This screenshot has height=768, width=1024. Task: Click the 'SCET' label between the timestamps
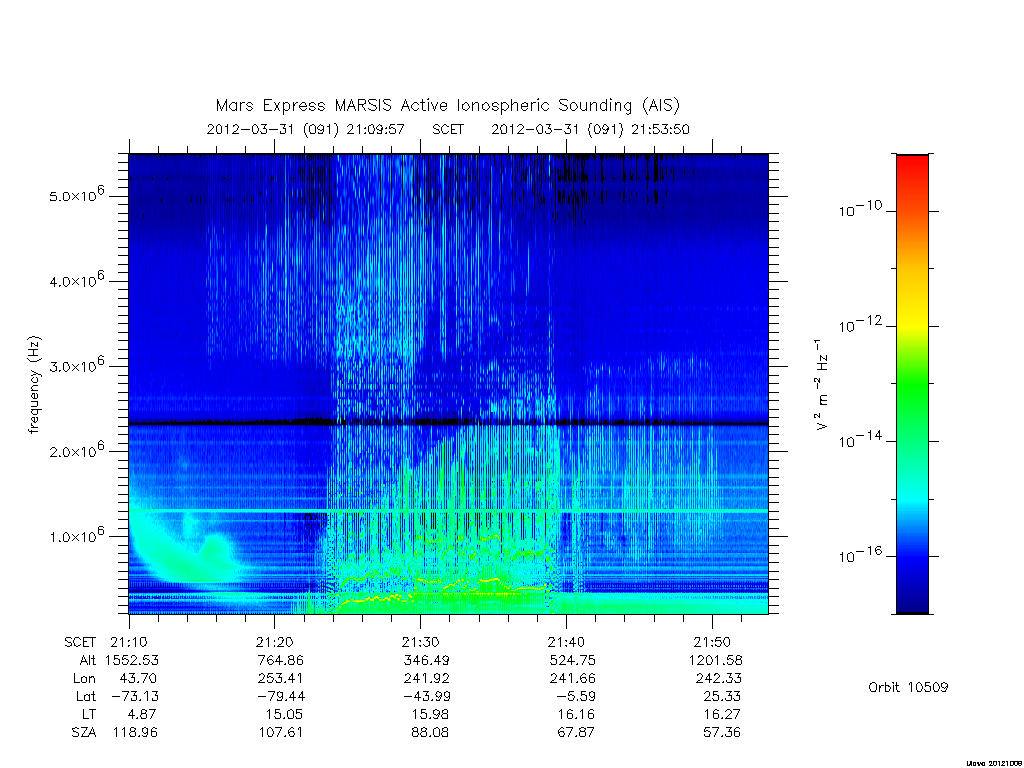pyautogui.click(x=448, y=129)
